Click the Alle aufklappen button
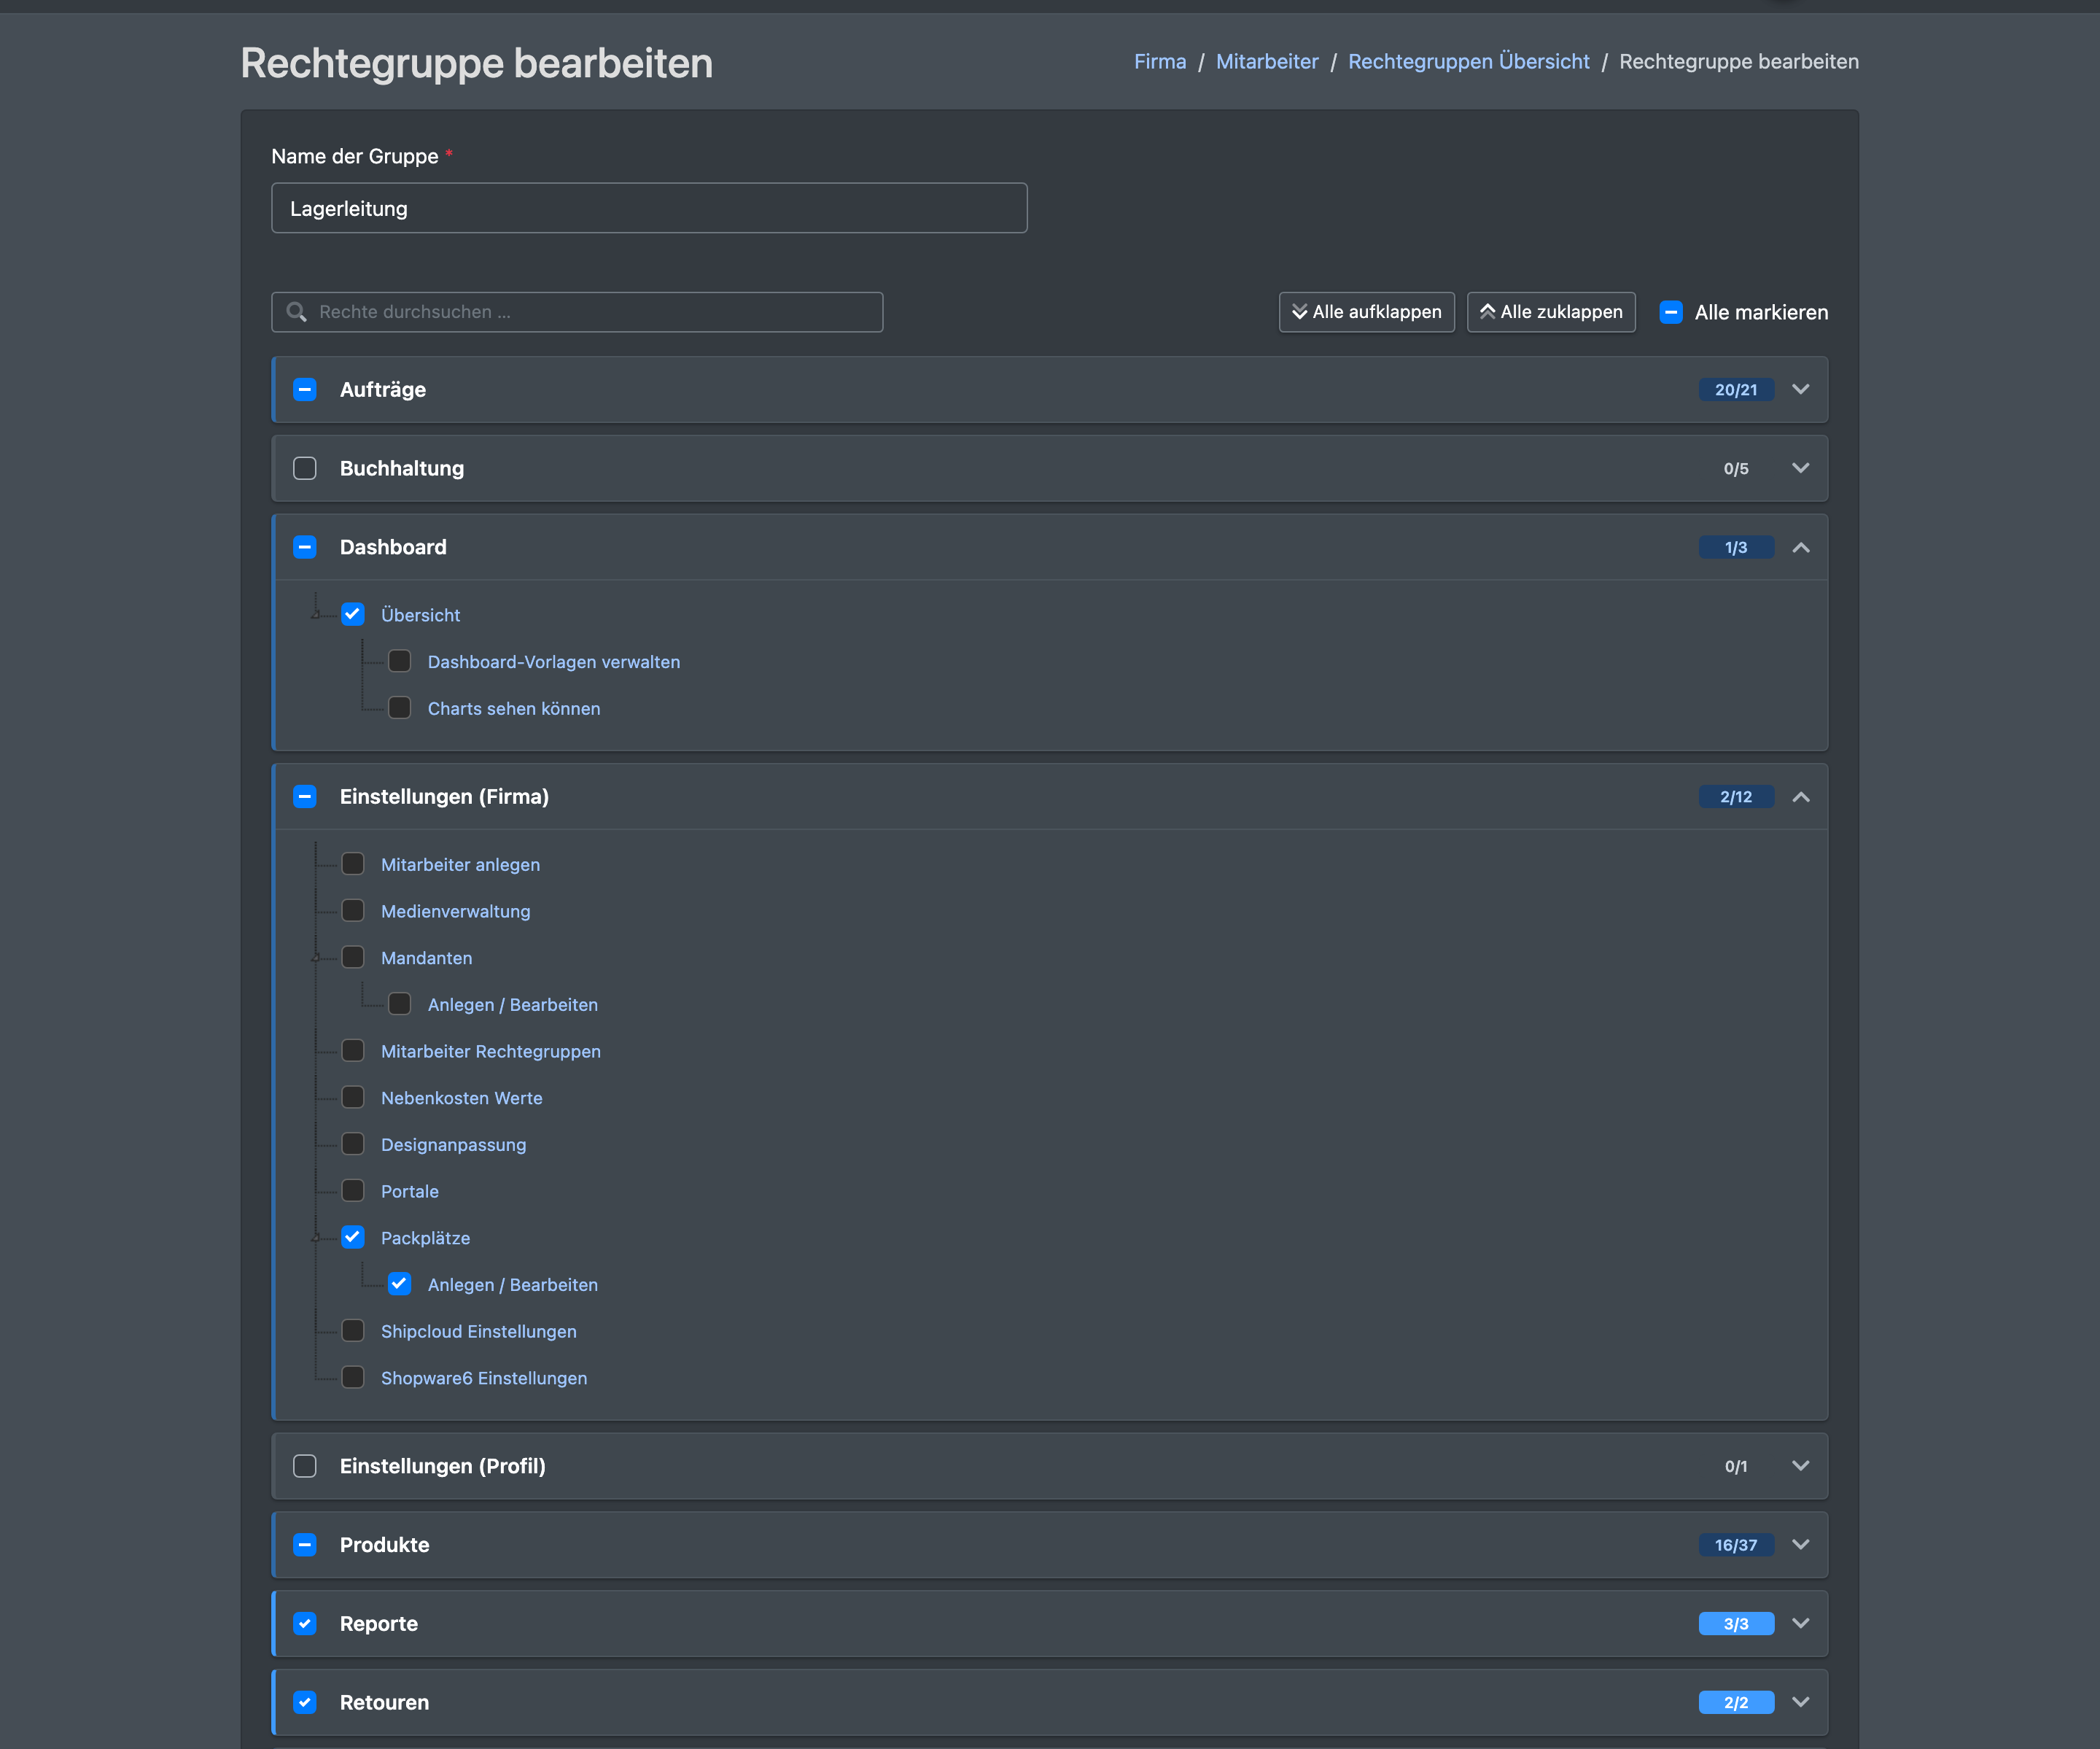This screenshot has width=2100, height=1749. pos(1366,312)
